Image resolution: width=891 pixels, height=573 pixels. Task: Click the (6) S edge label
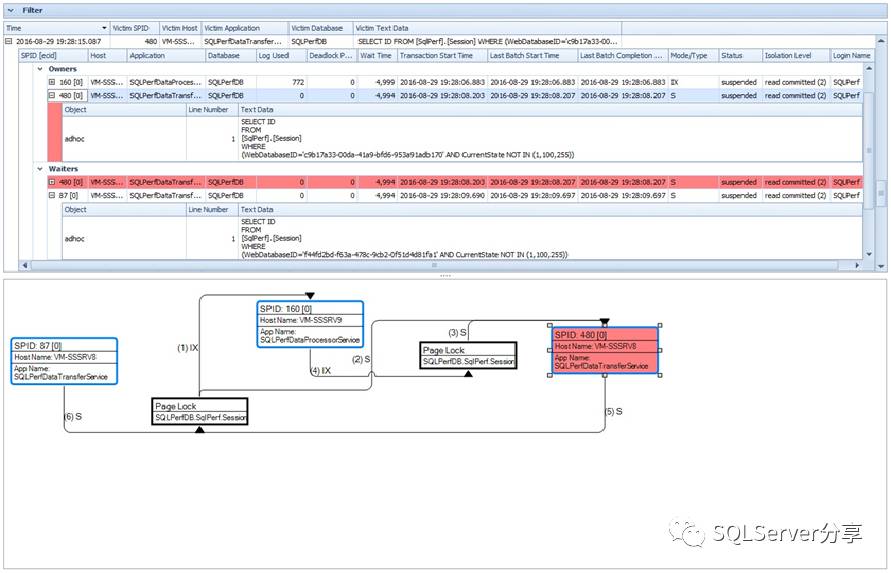point(73,417)
